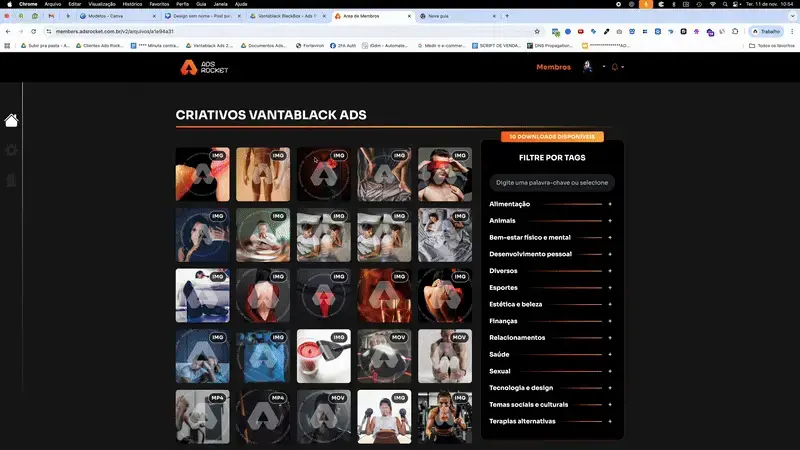Expand the Alimentação tag filter
This screenshot has height=450, width=800.
609,204
